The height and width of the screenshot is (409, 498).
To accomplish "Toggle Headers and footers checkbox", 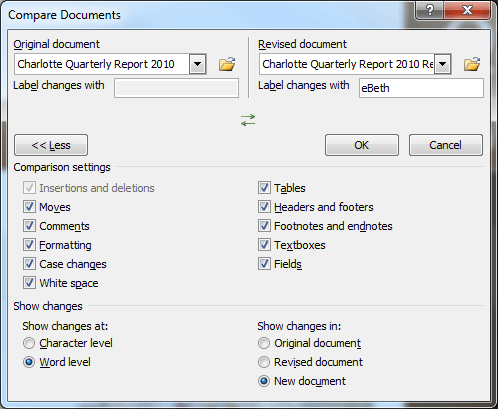I will tap(264, 207).
